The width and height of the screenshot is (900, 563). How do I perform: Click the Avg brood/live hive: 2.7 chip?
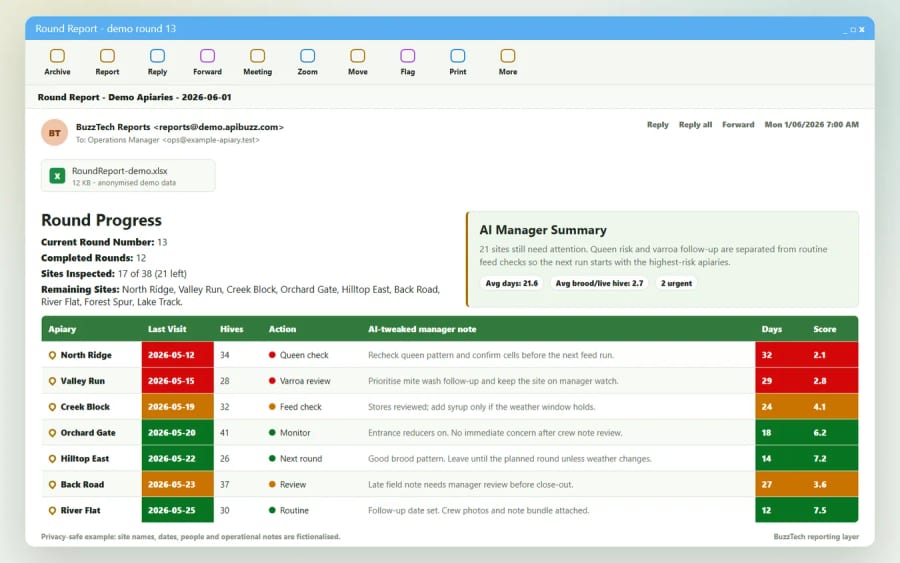pos(599,283)
